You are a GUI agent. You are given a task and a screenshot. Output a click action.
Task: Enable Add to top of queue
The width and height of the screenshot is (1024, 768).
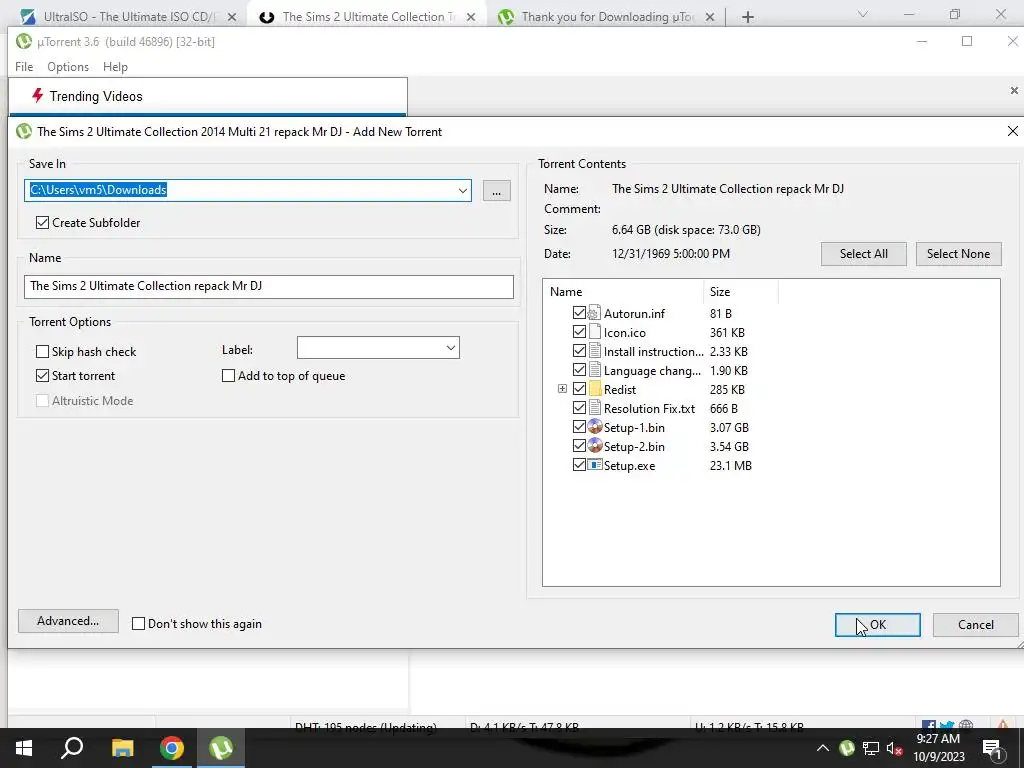coord(229,376)
